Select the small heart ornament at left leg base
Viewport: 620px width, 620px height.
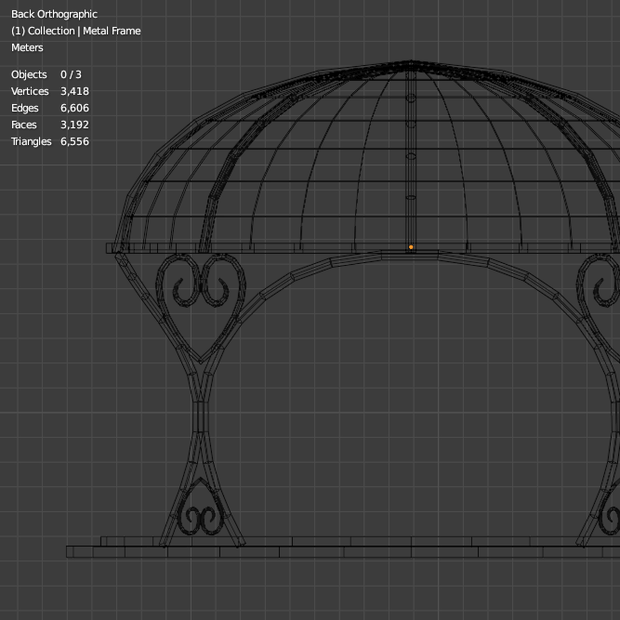pos(201,508)
